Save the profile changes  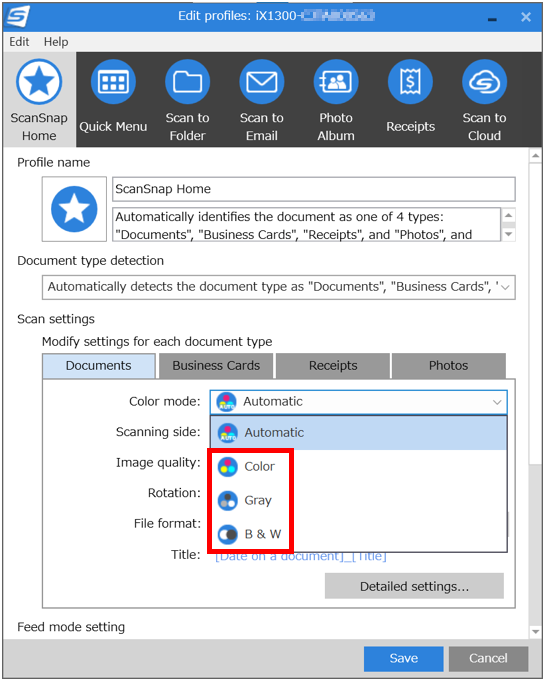click(404, 659)
